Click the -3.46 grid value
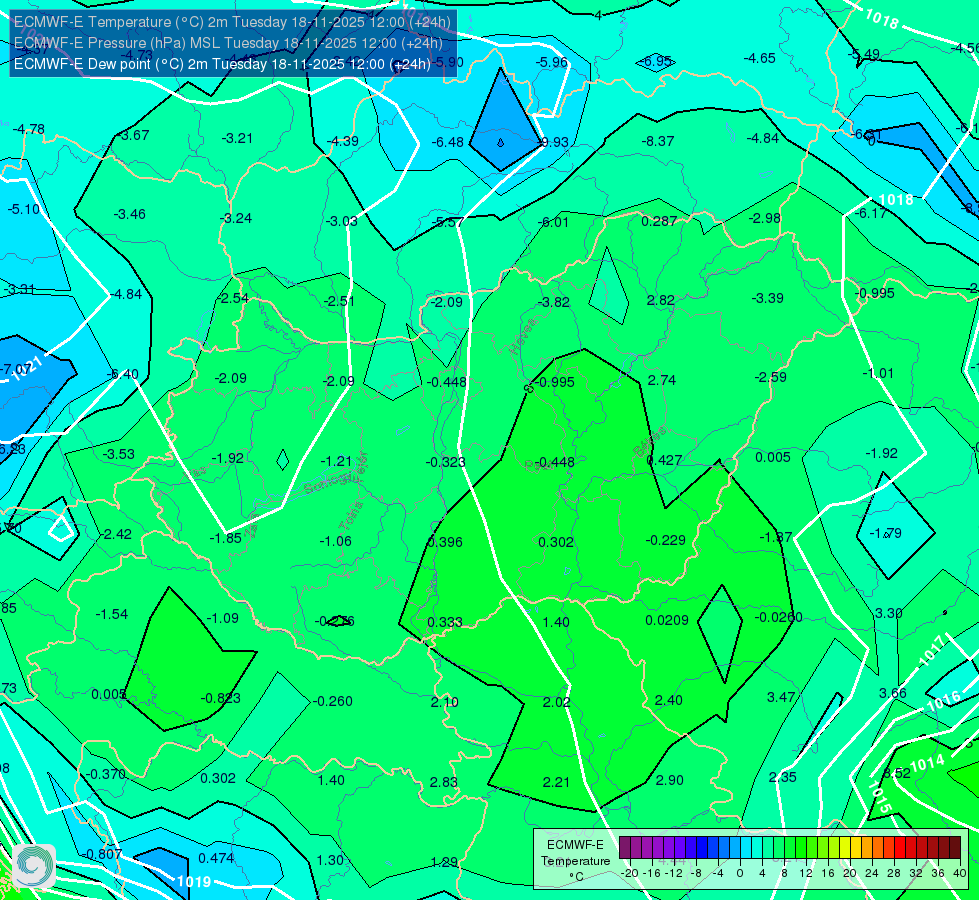The height and width of the screenshot is (900, 979). point(130,214)
